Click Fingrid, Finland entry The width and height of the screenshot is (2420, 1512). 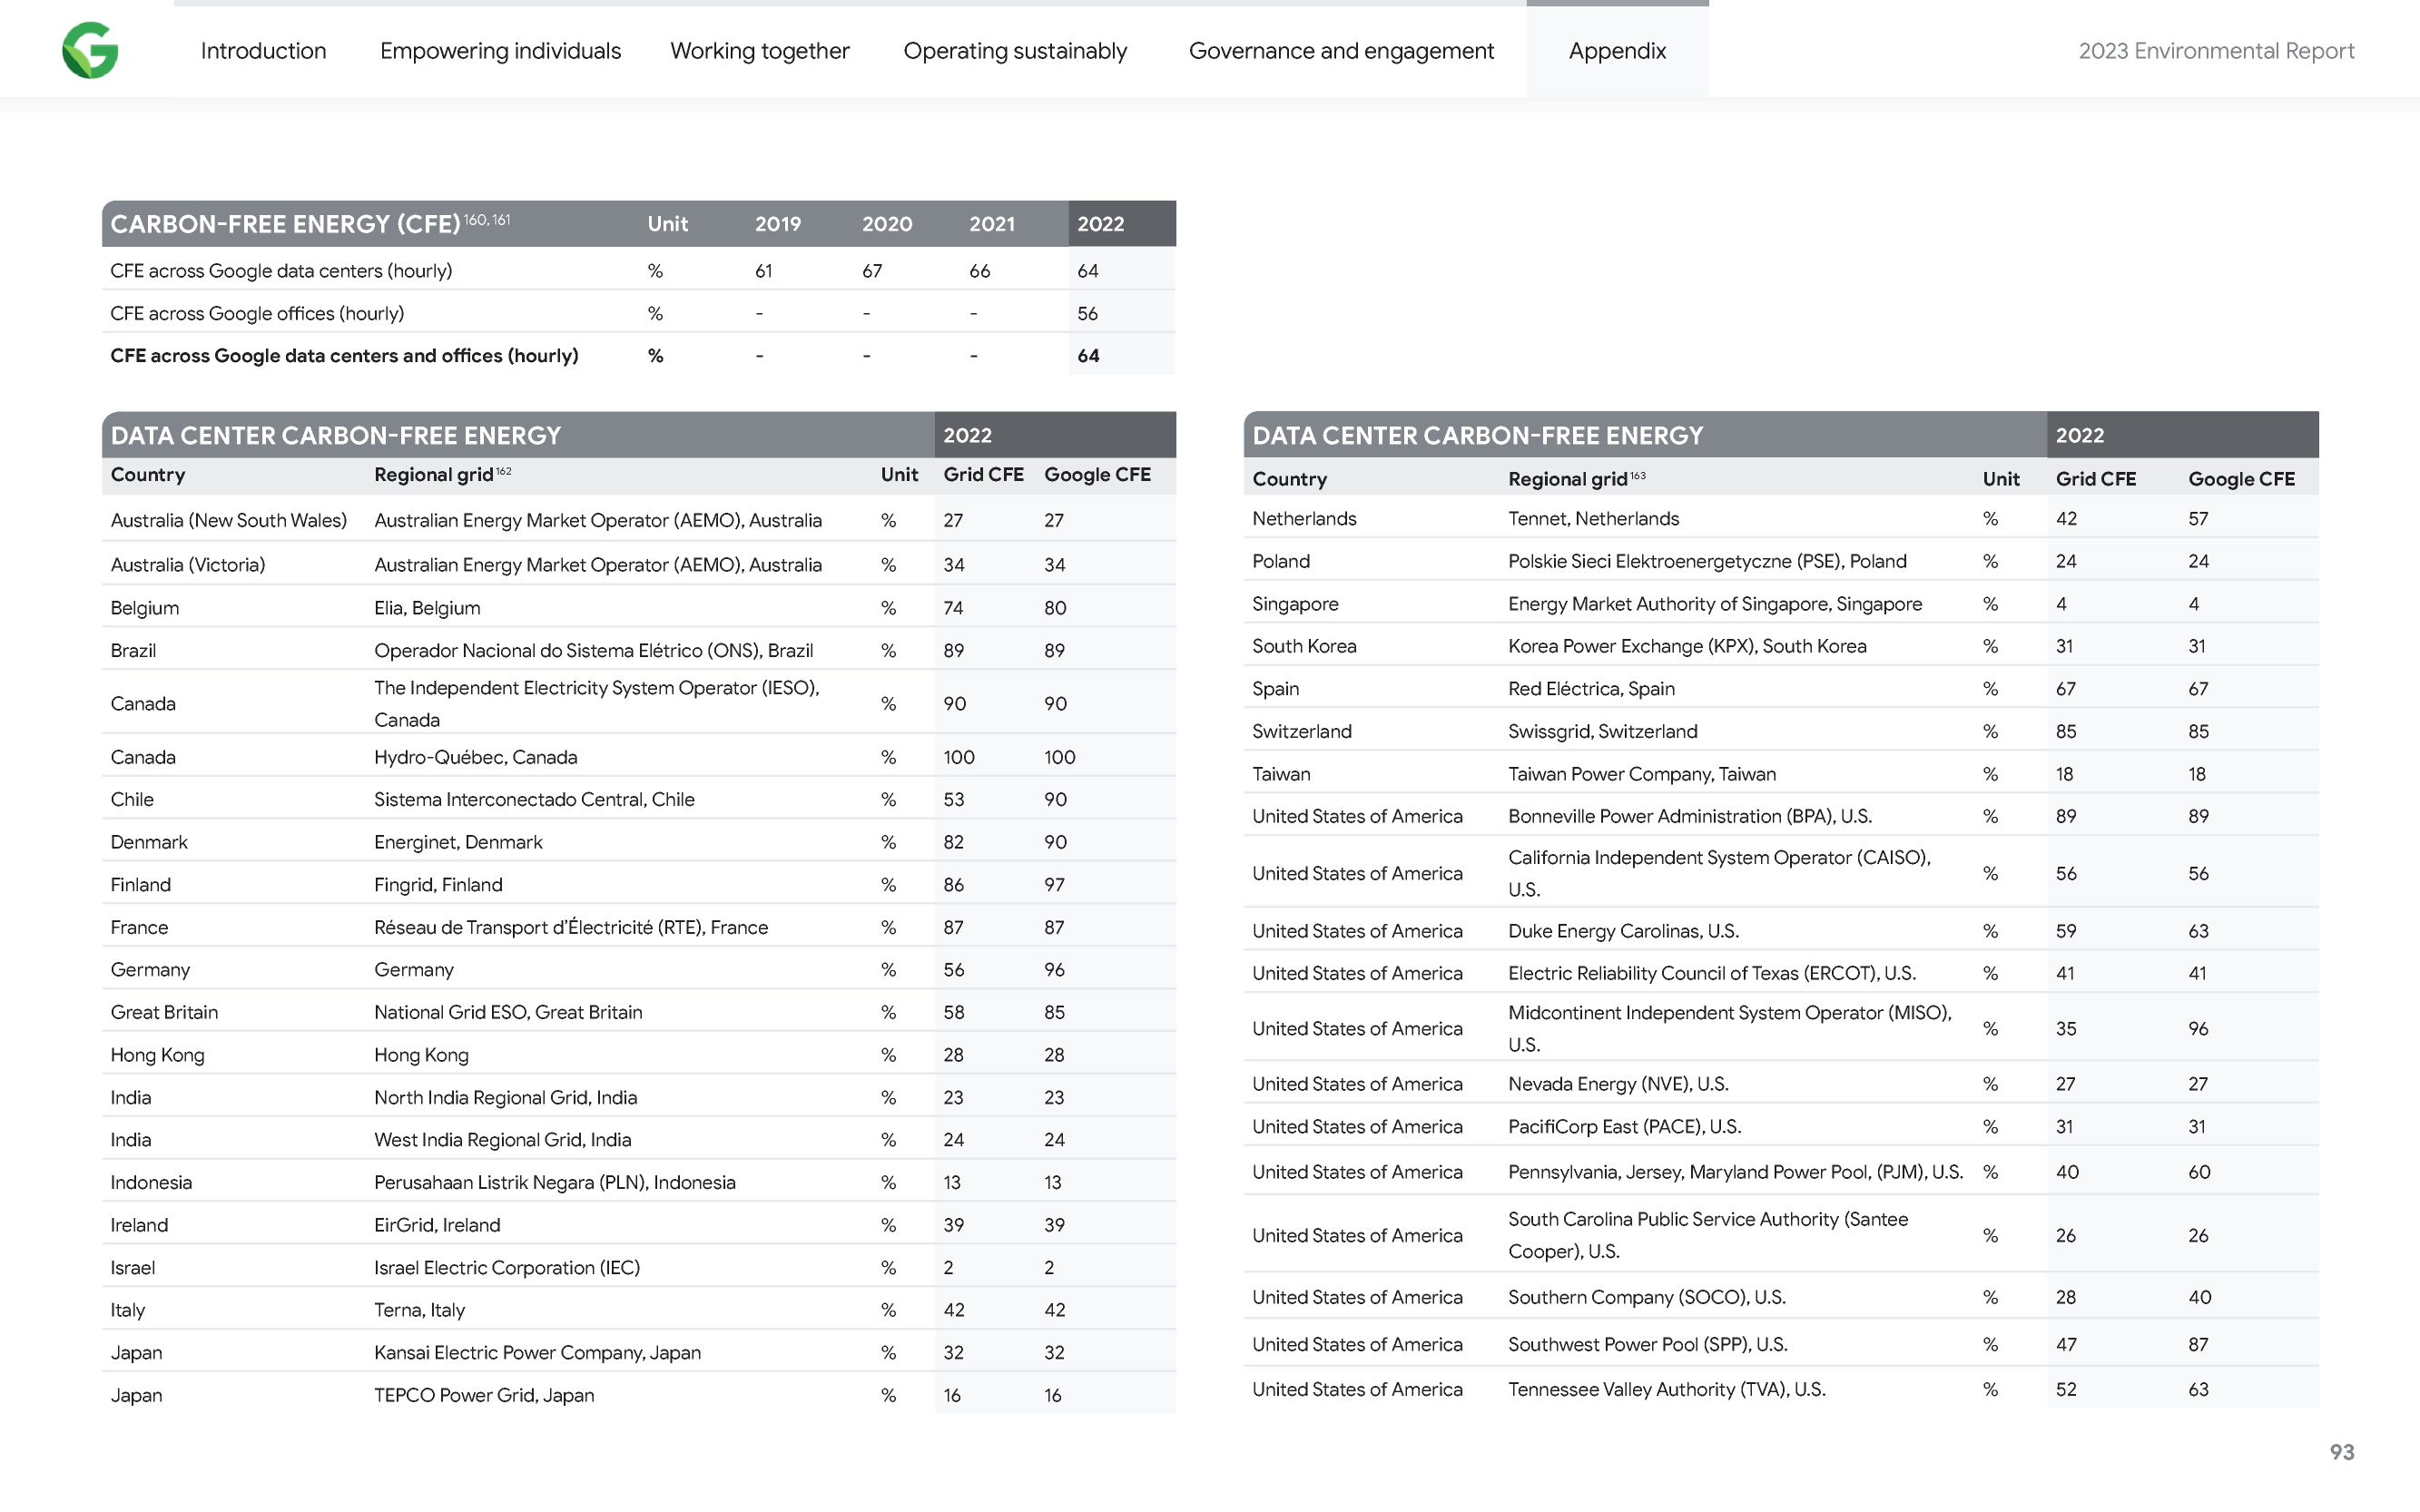438,885
